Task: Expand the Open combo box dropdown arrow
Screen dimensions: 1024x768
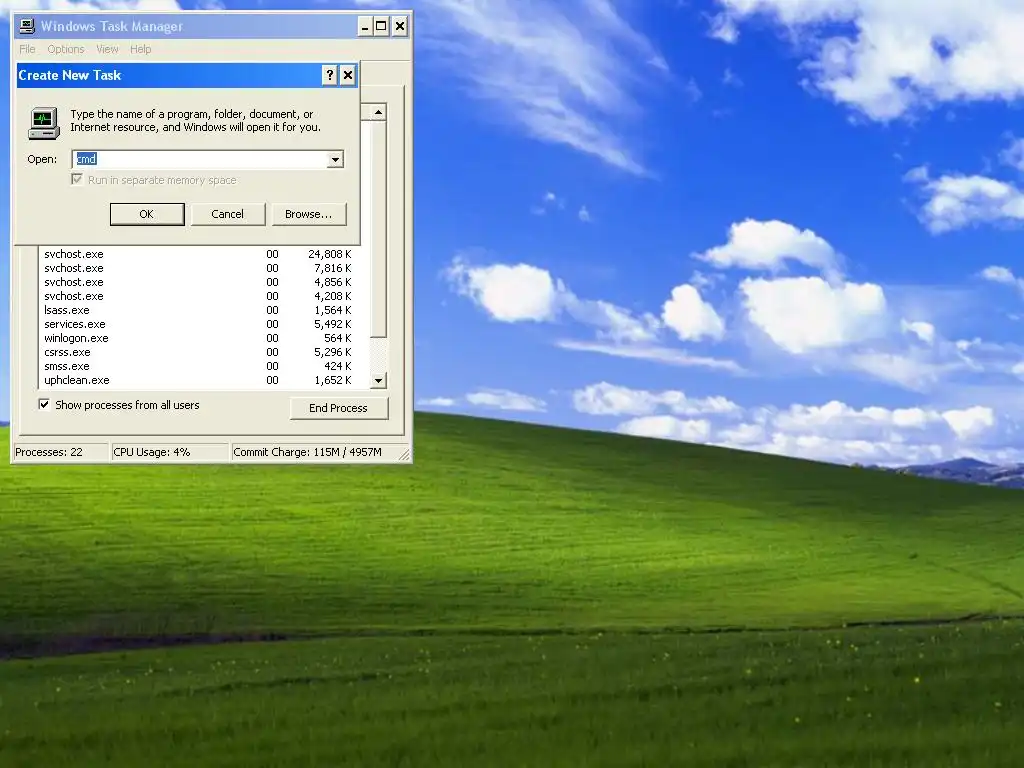Action: point(335,159)
